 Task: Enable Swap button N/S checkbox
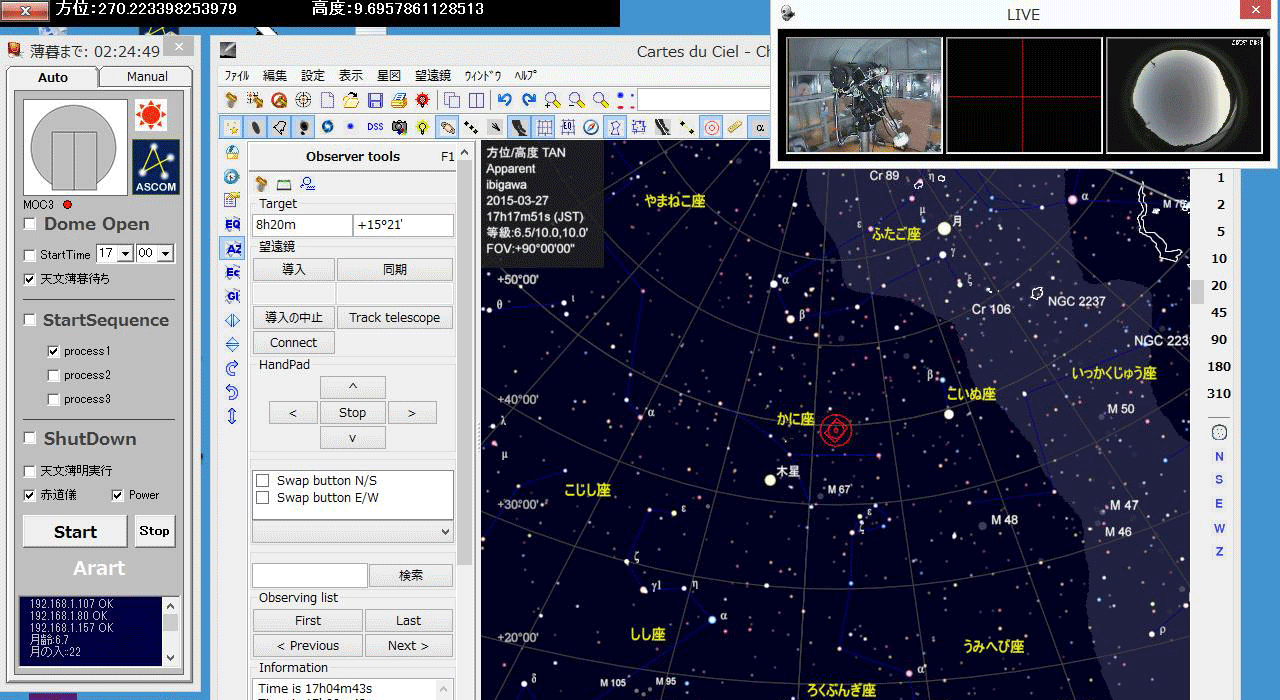click(x=263, y=480)
